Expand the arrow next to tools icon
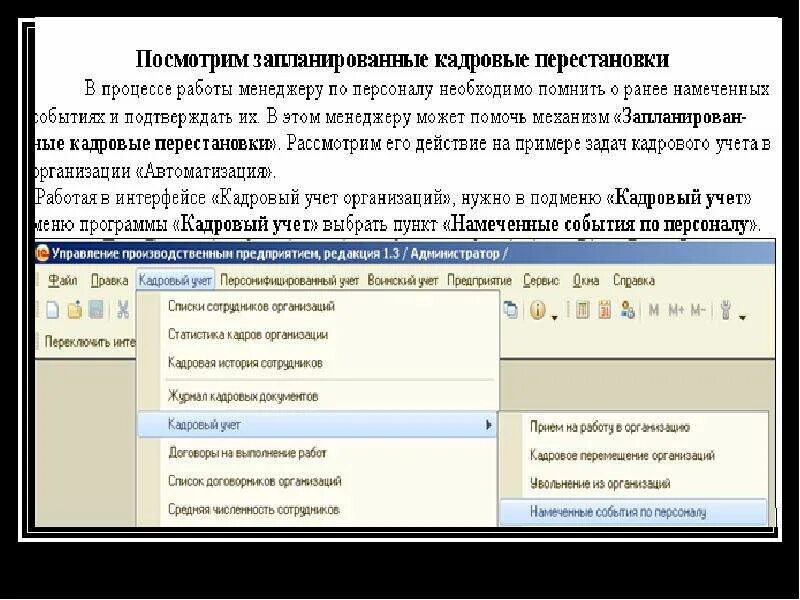 (x=742, y=317)
